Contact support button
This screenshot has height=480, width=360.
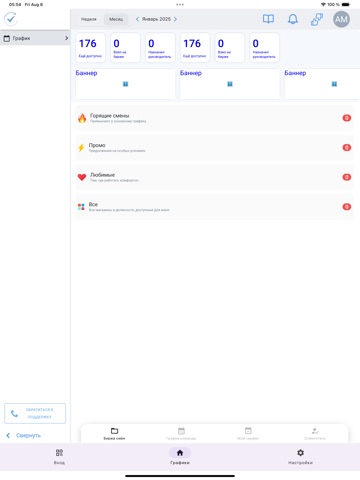(x=35, y=413)
